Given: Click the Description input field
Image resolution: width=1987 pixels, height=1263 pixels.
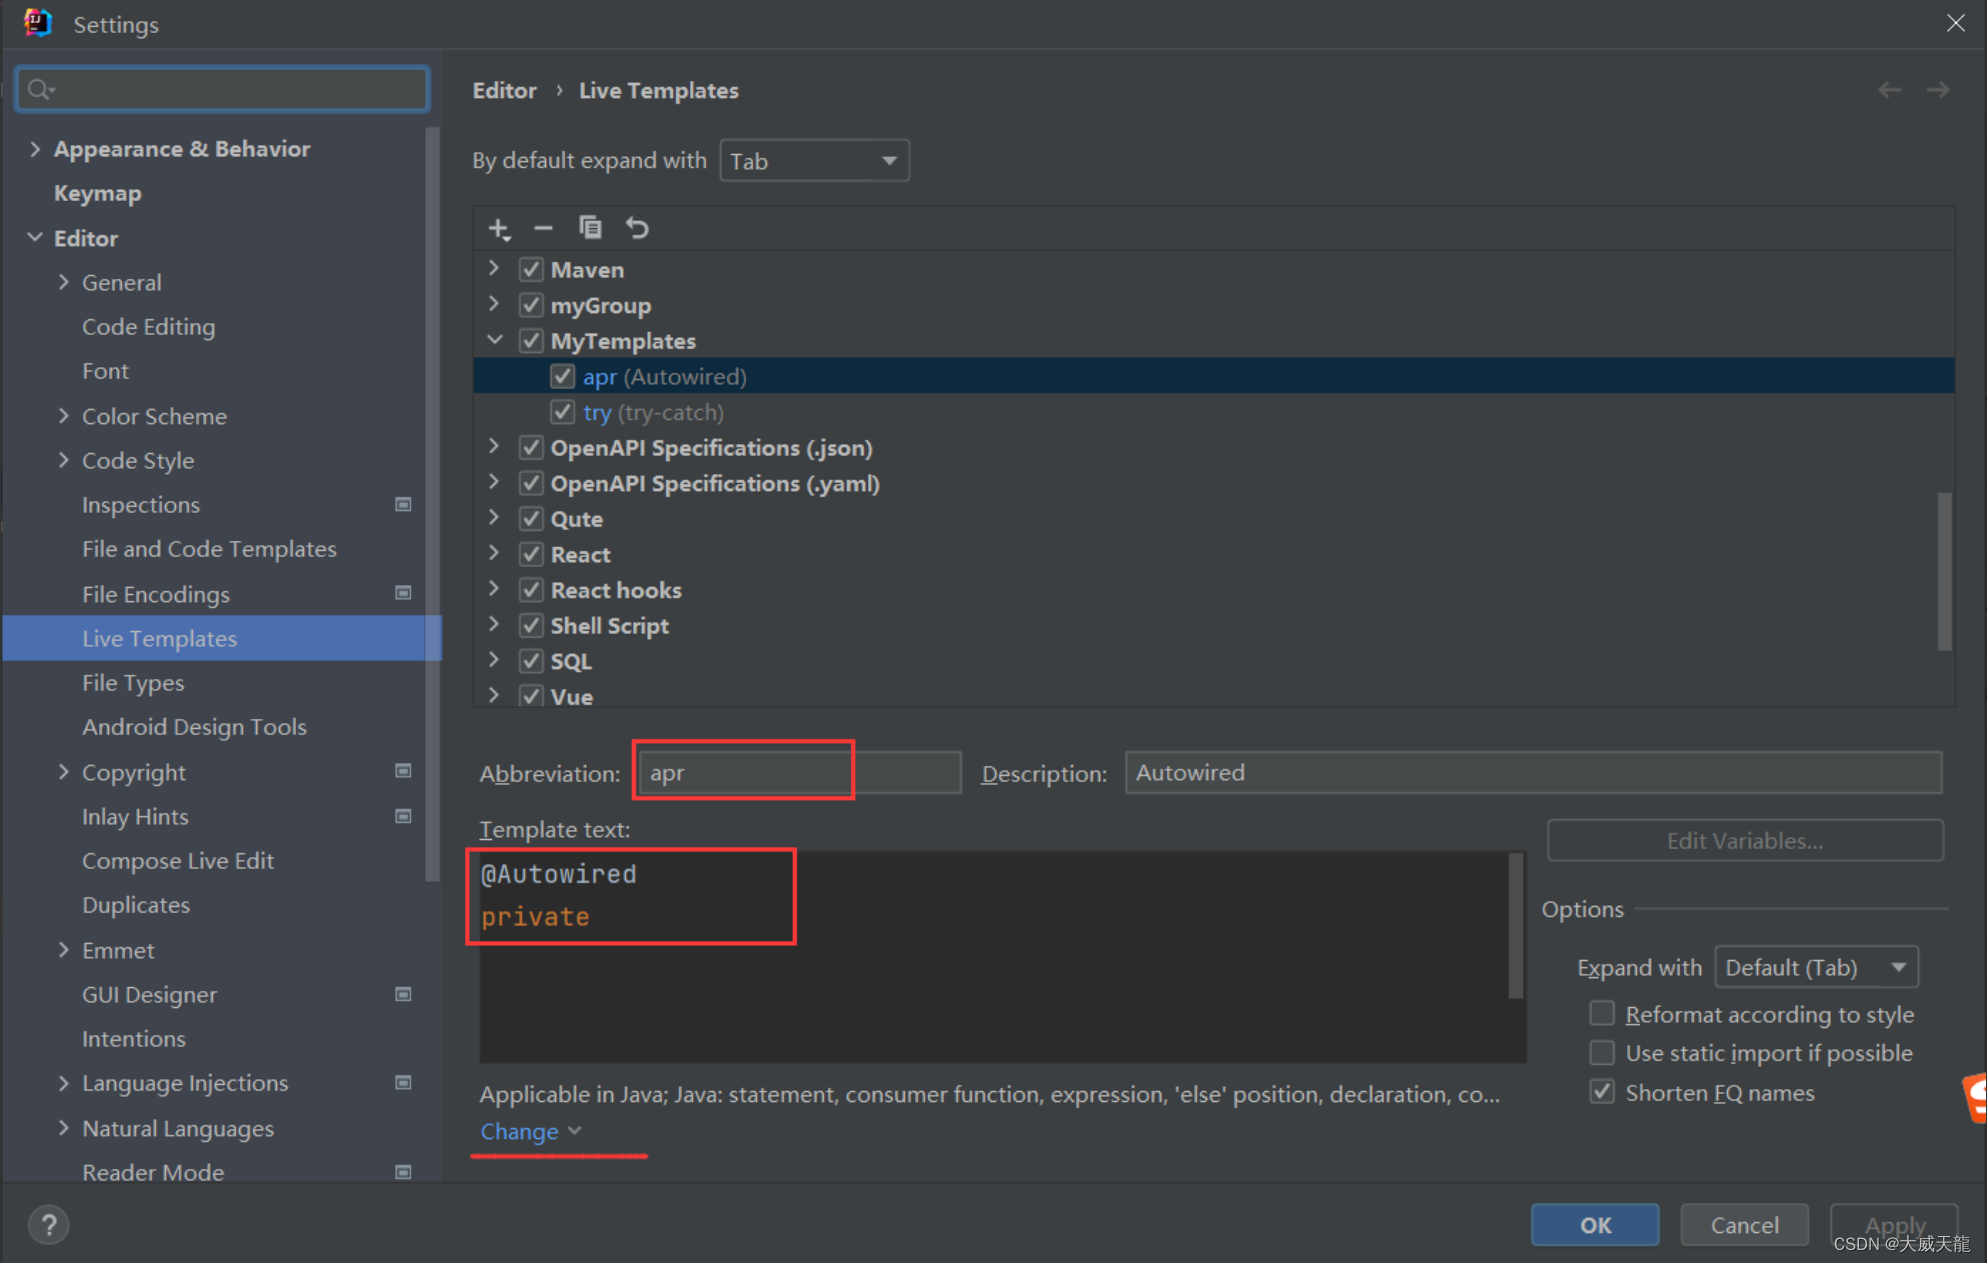Looking at the screenshot, I should pyautogui.click(x=1533, y=773).
